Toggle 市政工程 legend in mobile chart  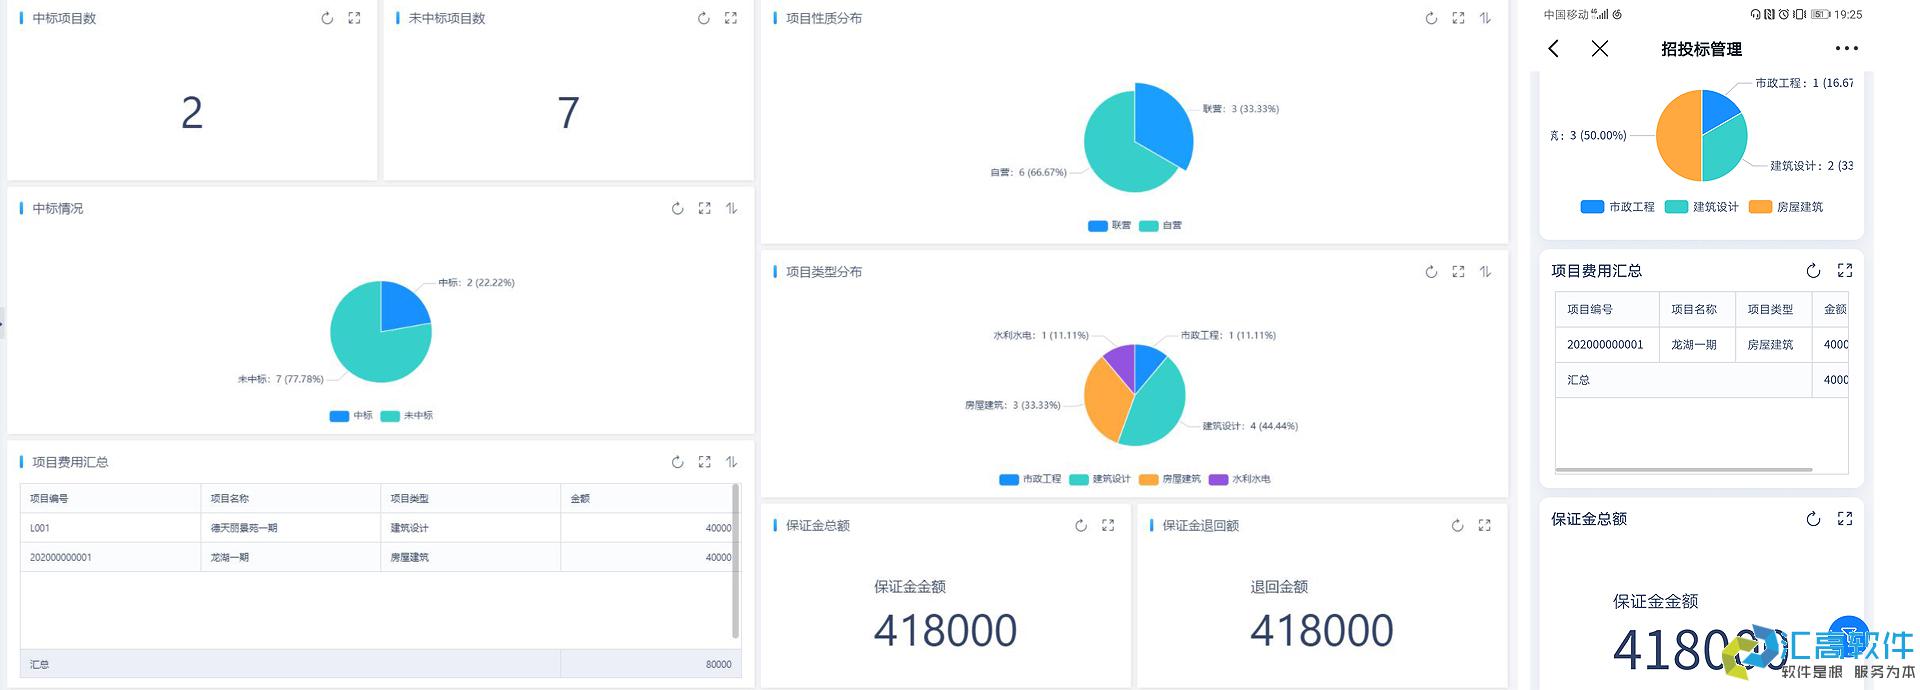click(x=1617, y=207)
